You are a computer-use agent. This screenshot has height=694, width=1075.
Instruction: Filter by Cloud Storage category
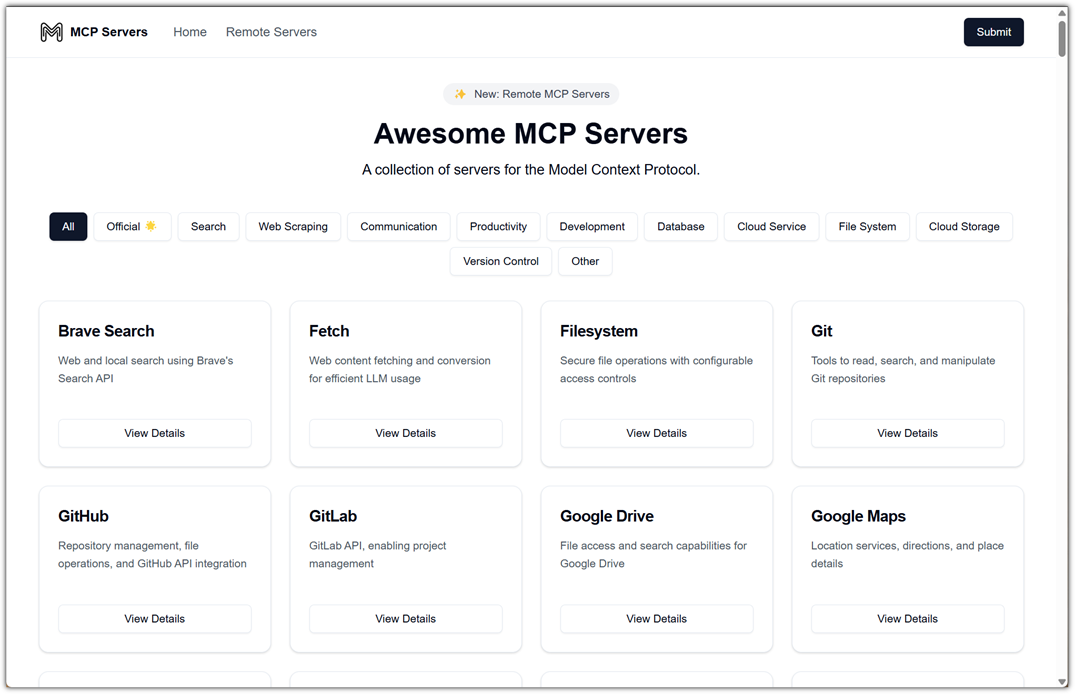click(x=964, y=226)
